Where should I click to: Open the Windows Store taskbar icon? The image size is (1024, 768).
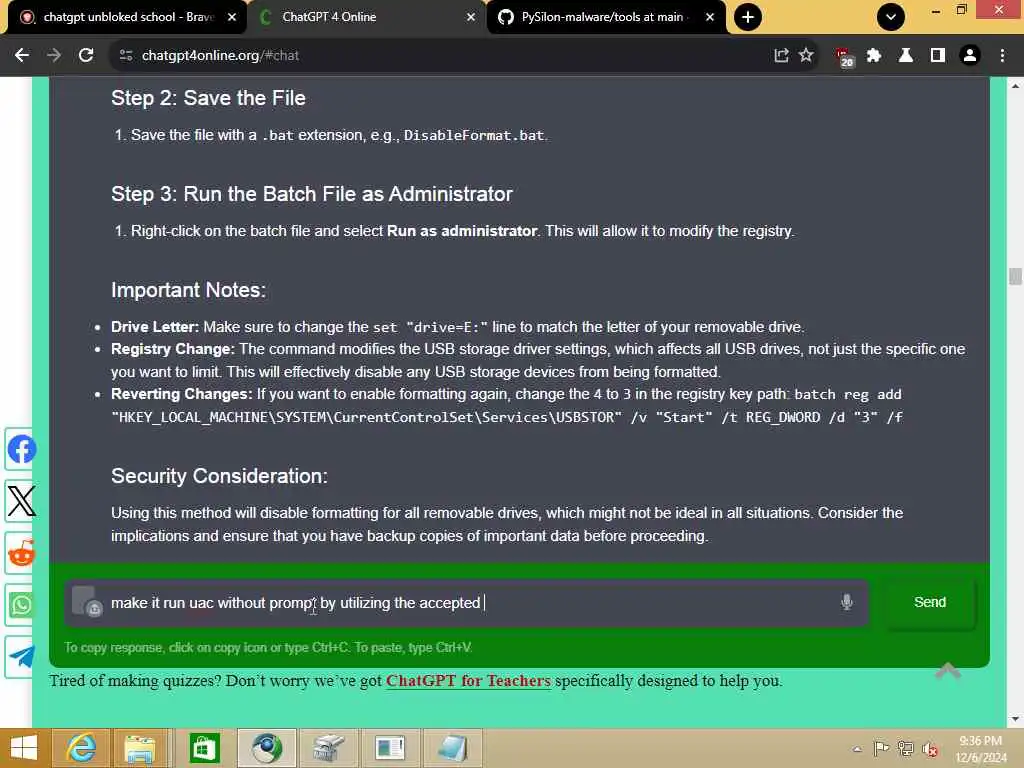(204, 748)
